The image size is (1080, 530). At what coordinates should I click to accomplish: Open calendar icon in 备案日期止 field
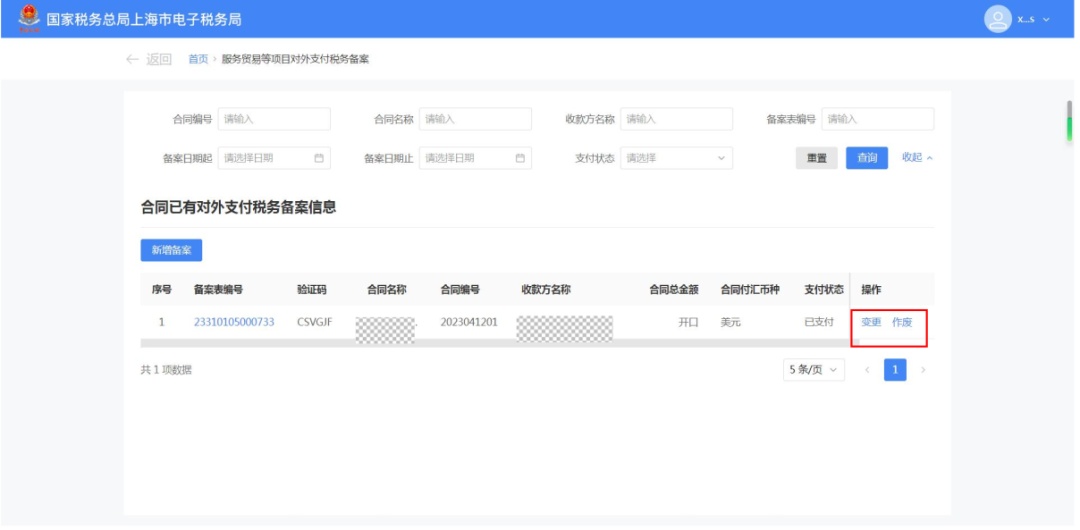point(520,158)
